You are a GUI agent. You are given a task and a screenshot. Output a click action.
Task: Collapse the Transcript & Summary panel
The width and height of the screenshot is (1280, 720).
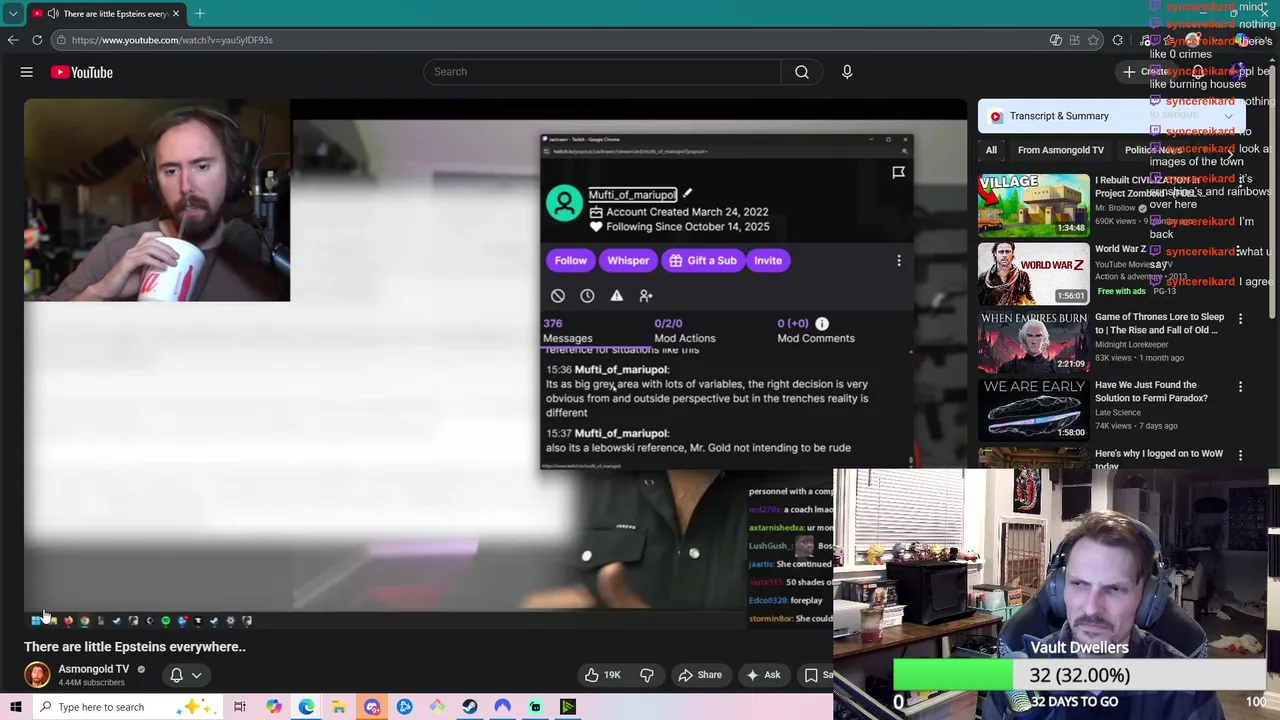click(x=1228, y=116)
